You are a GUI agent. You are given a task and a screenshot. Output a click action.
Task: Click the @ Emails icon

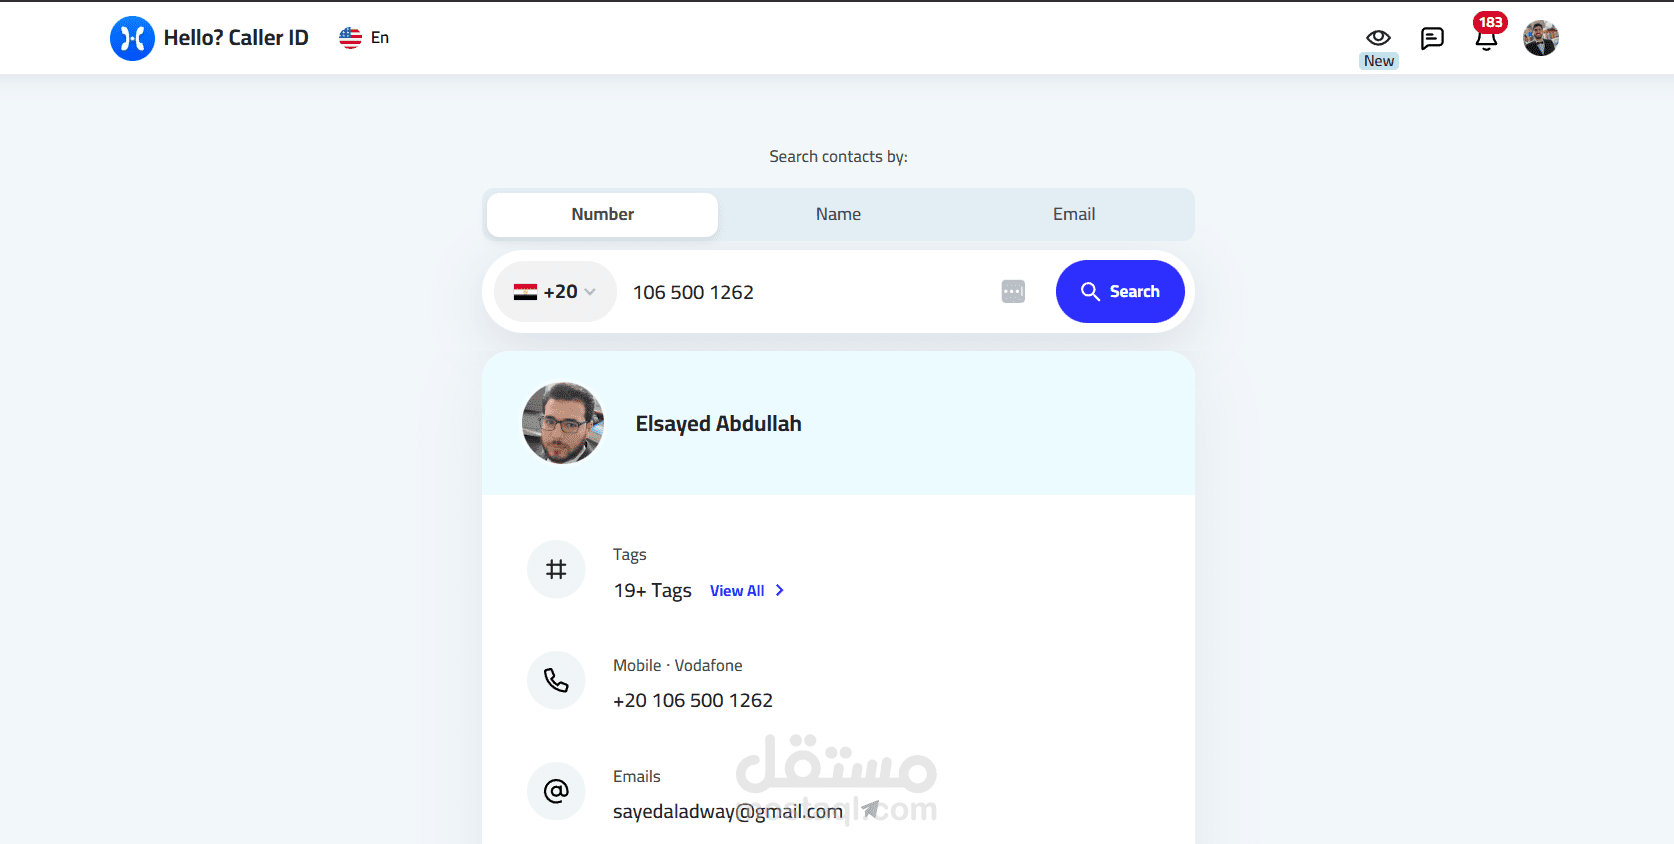pyautogui.click(x=556, y=791)
